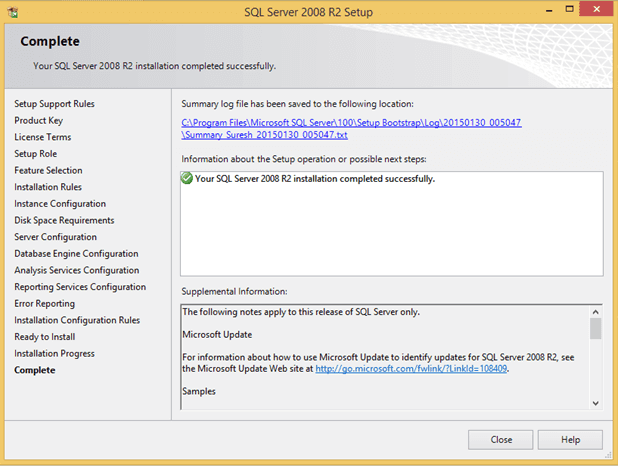Select the Instance Configuration step

(x=60, y=204)
